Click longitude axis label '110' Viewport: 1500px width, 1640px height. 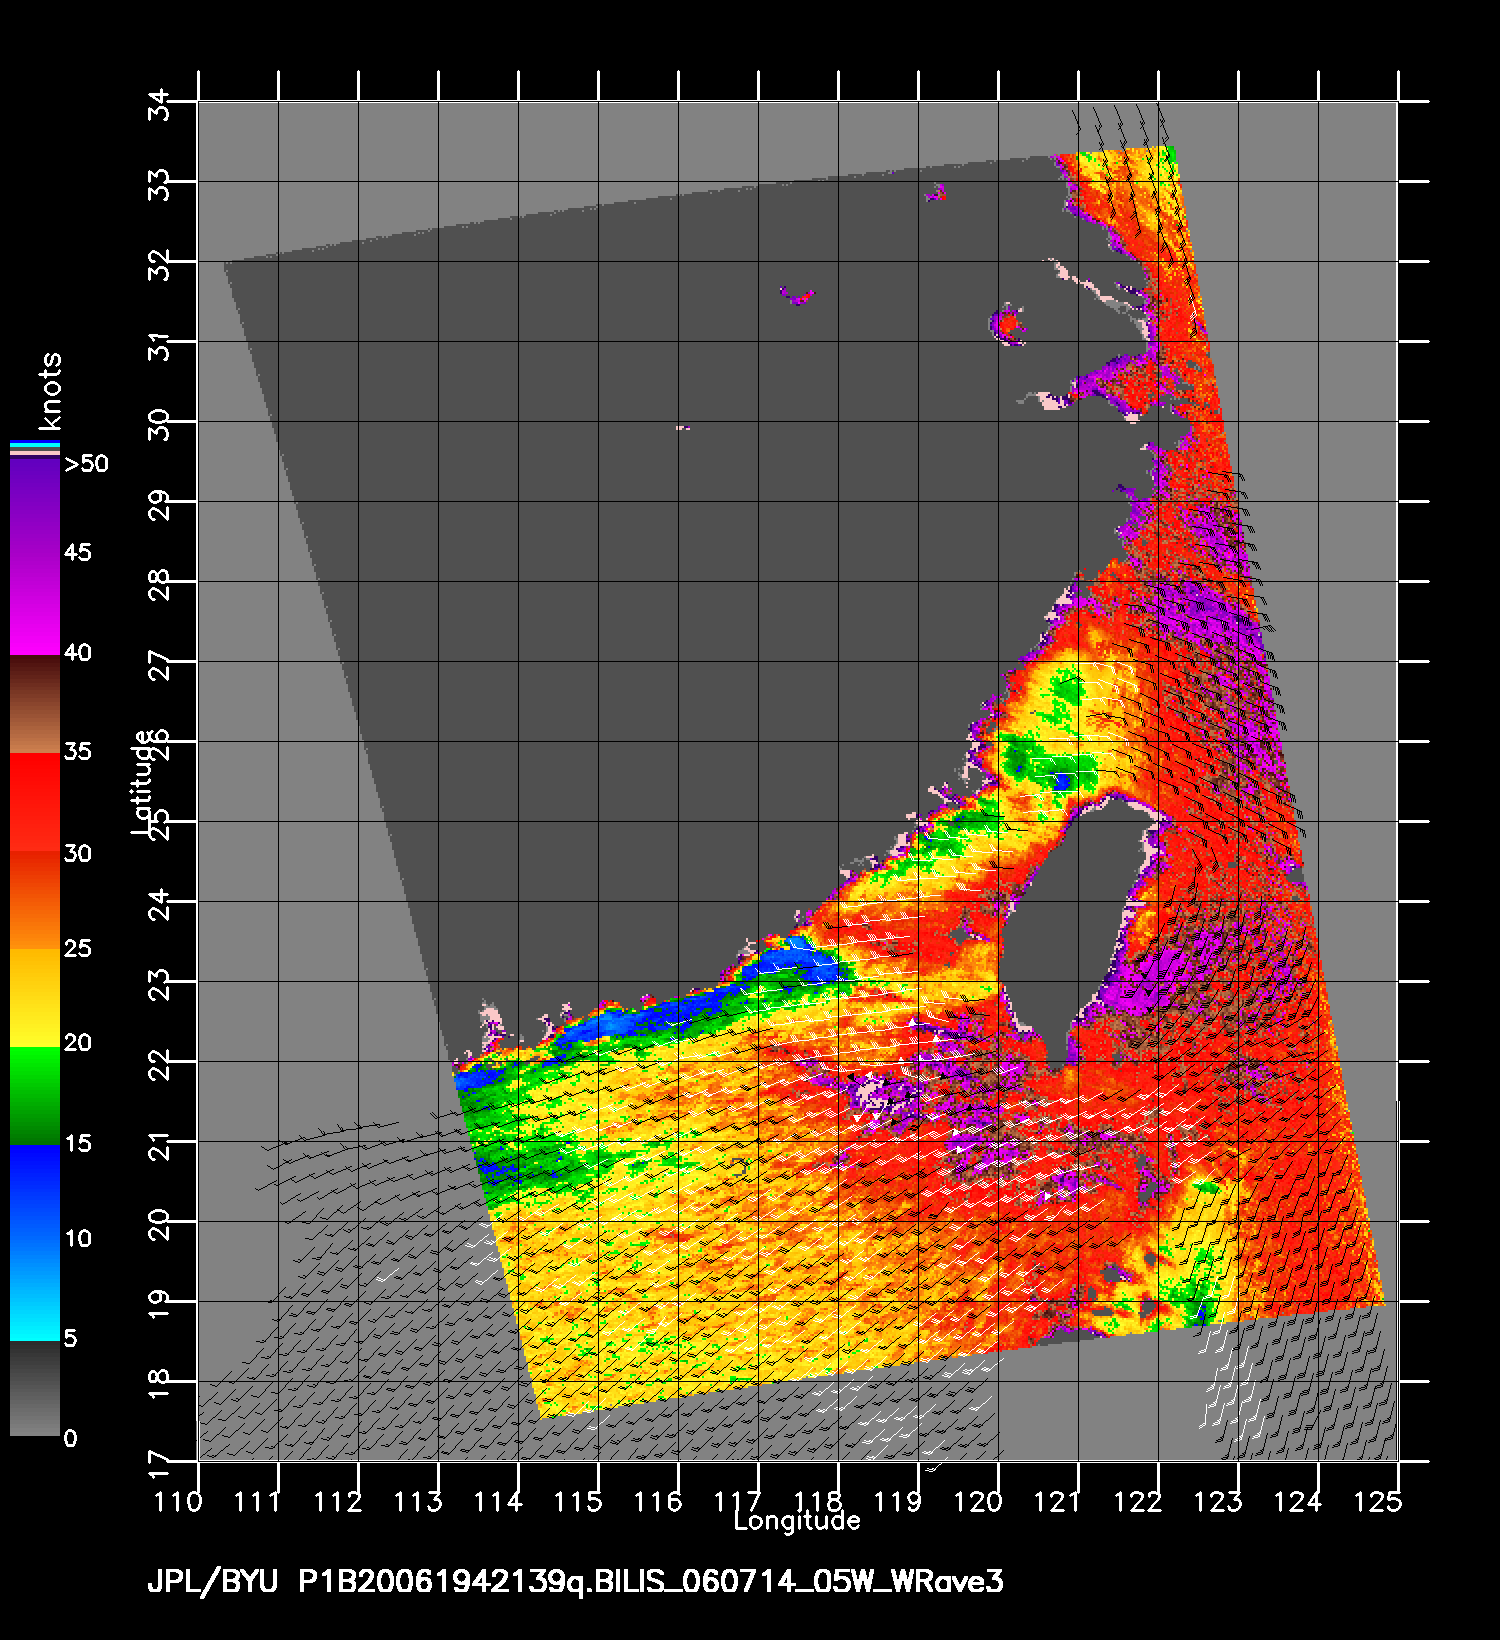178,1502
